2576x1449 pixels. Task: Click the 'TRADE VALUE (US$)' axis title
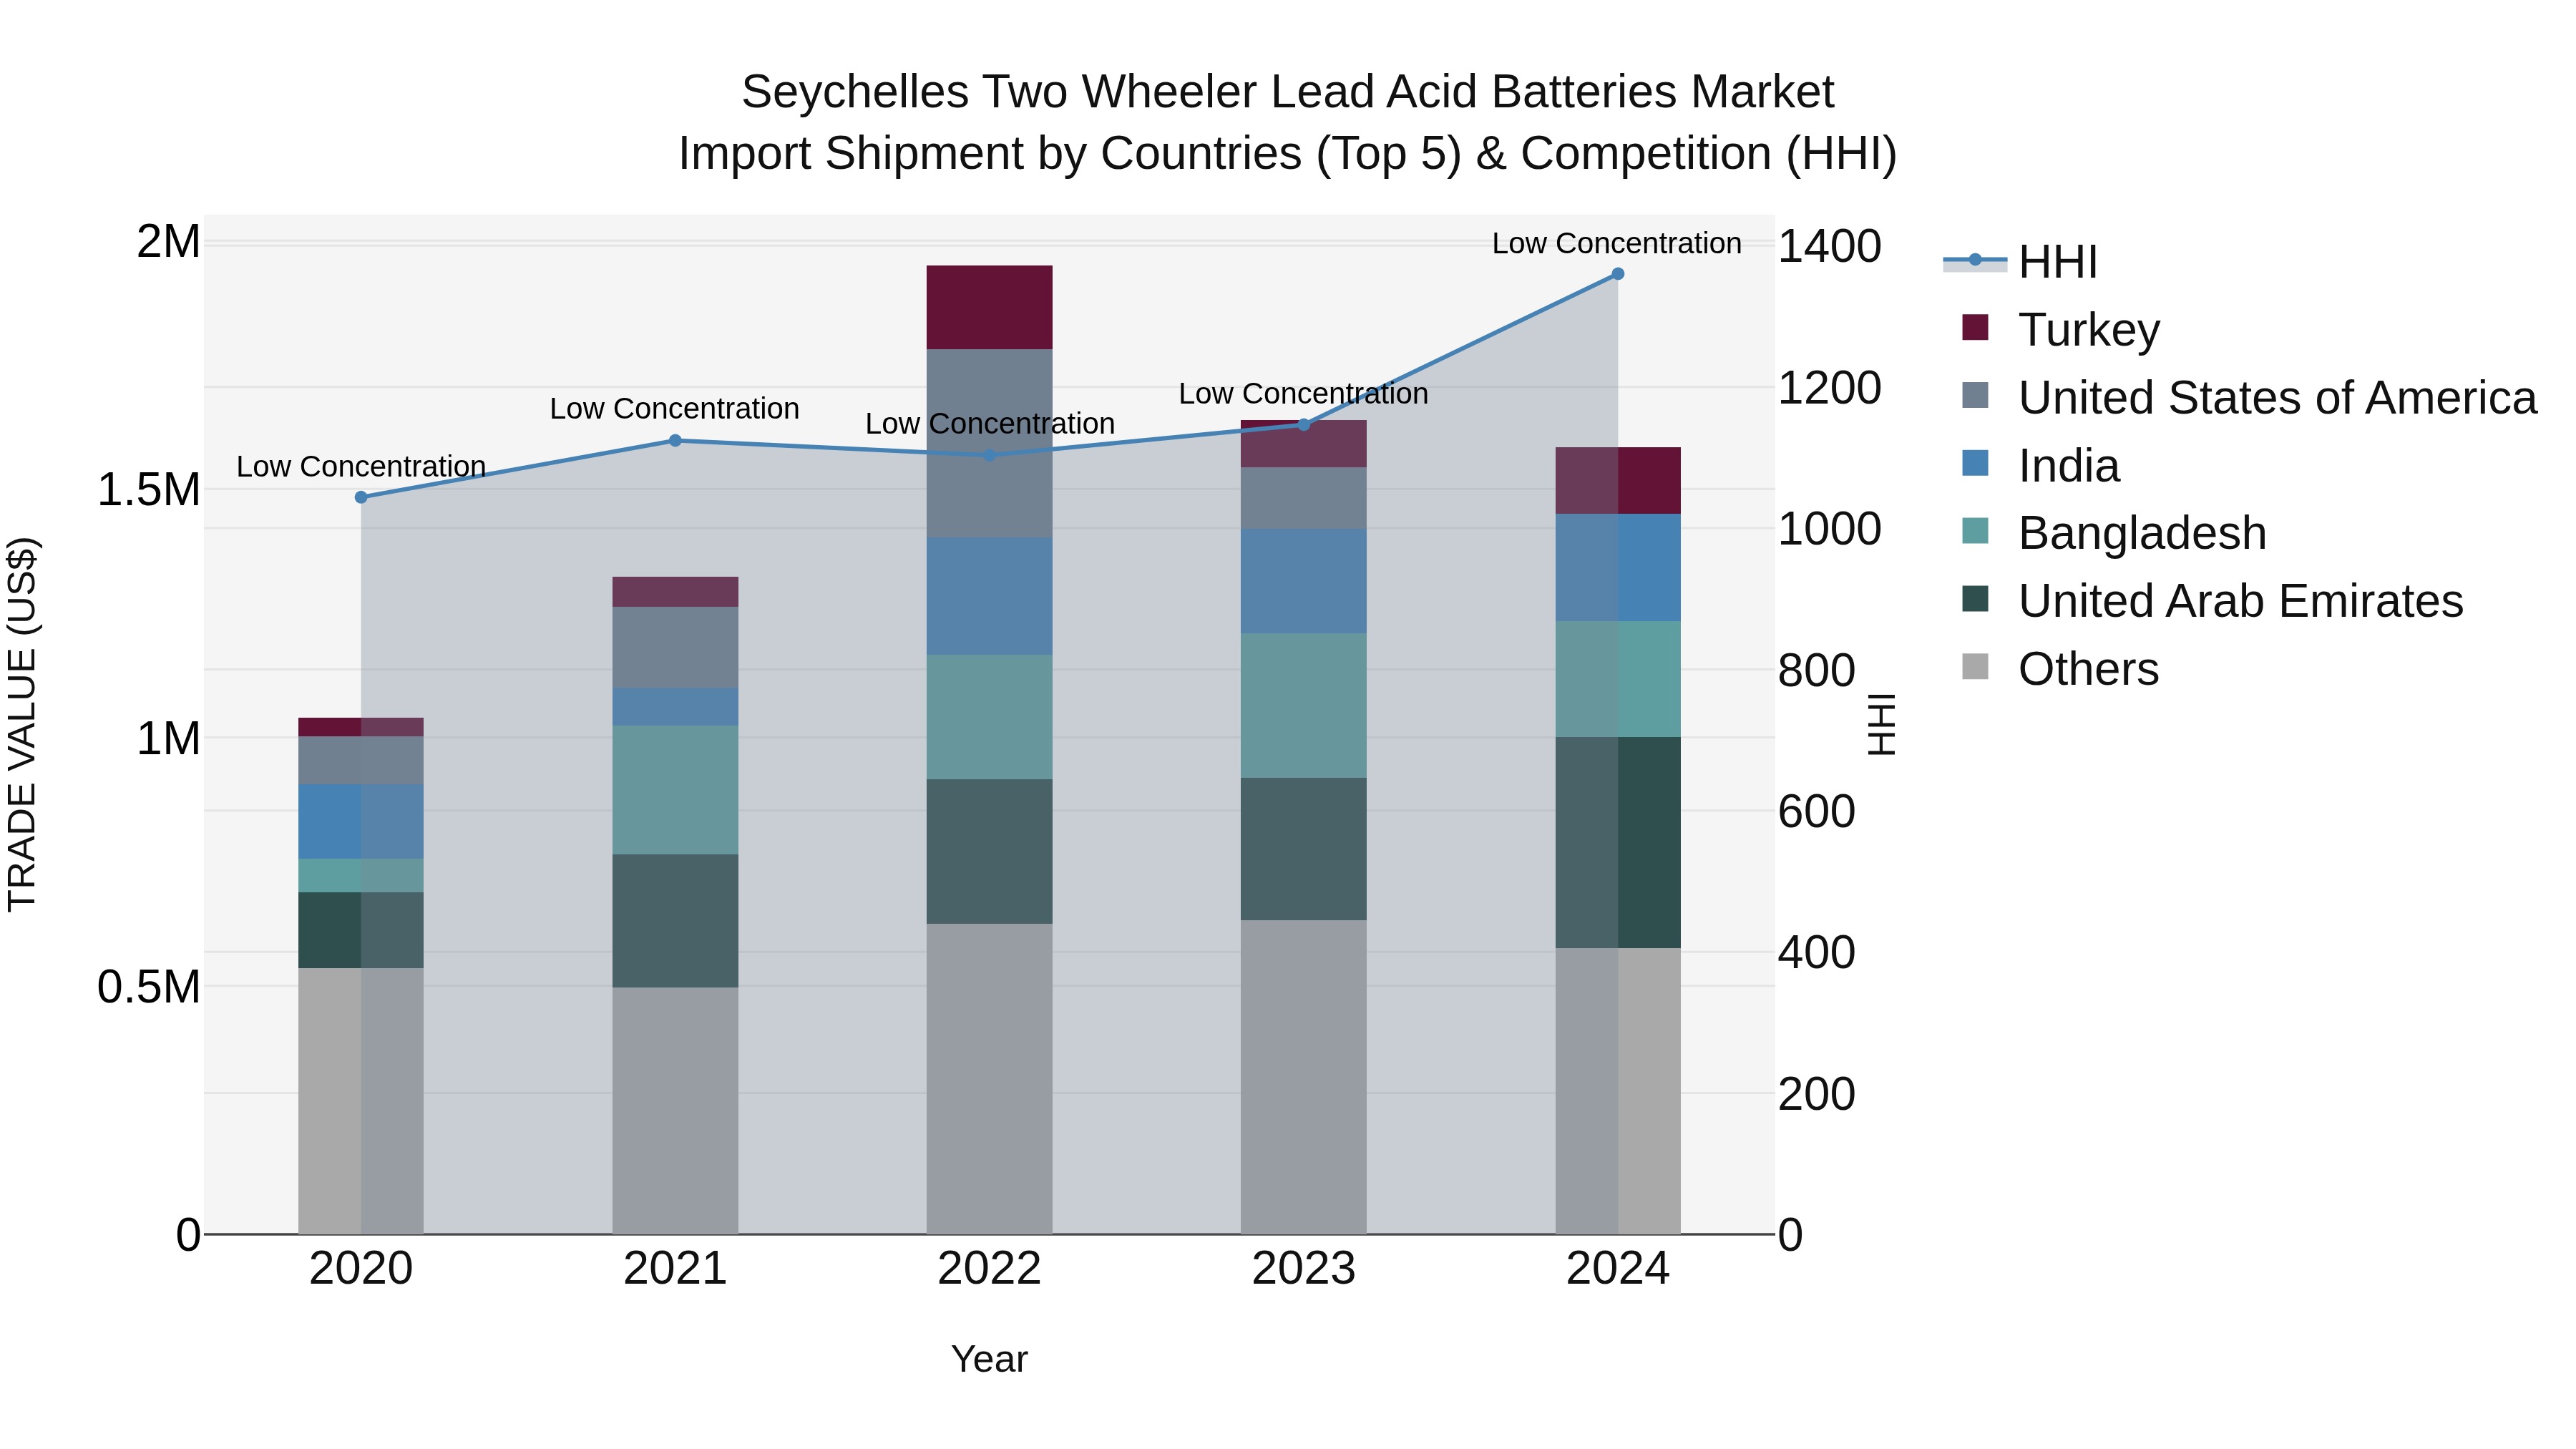tap(22, 724)
